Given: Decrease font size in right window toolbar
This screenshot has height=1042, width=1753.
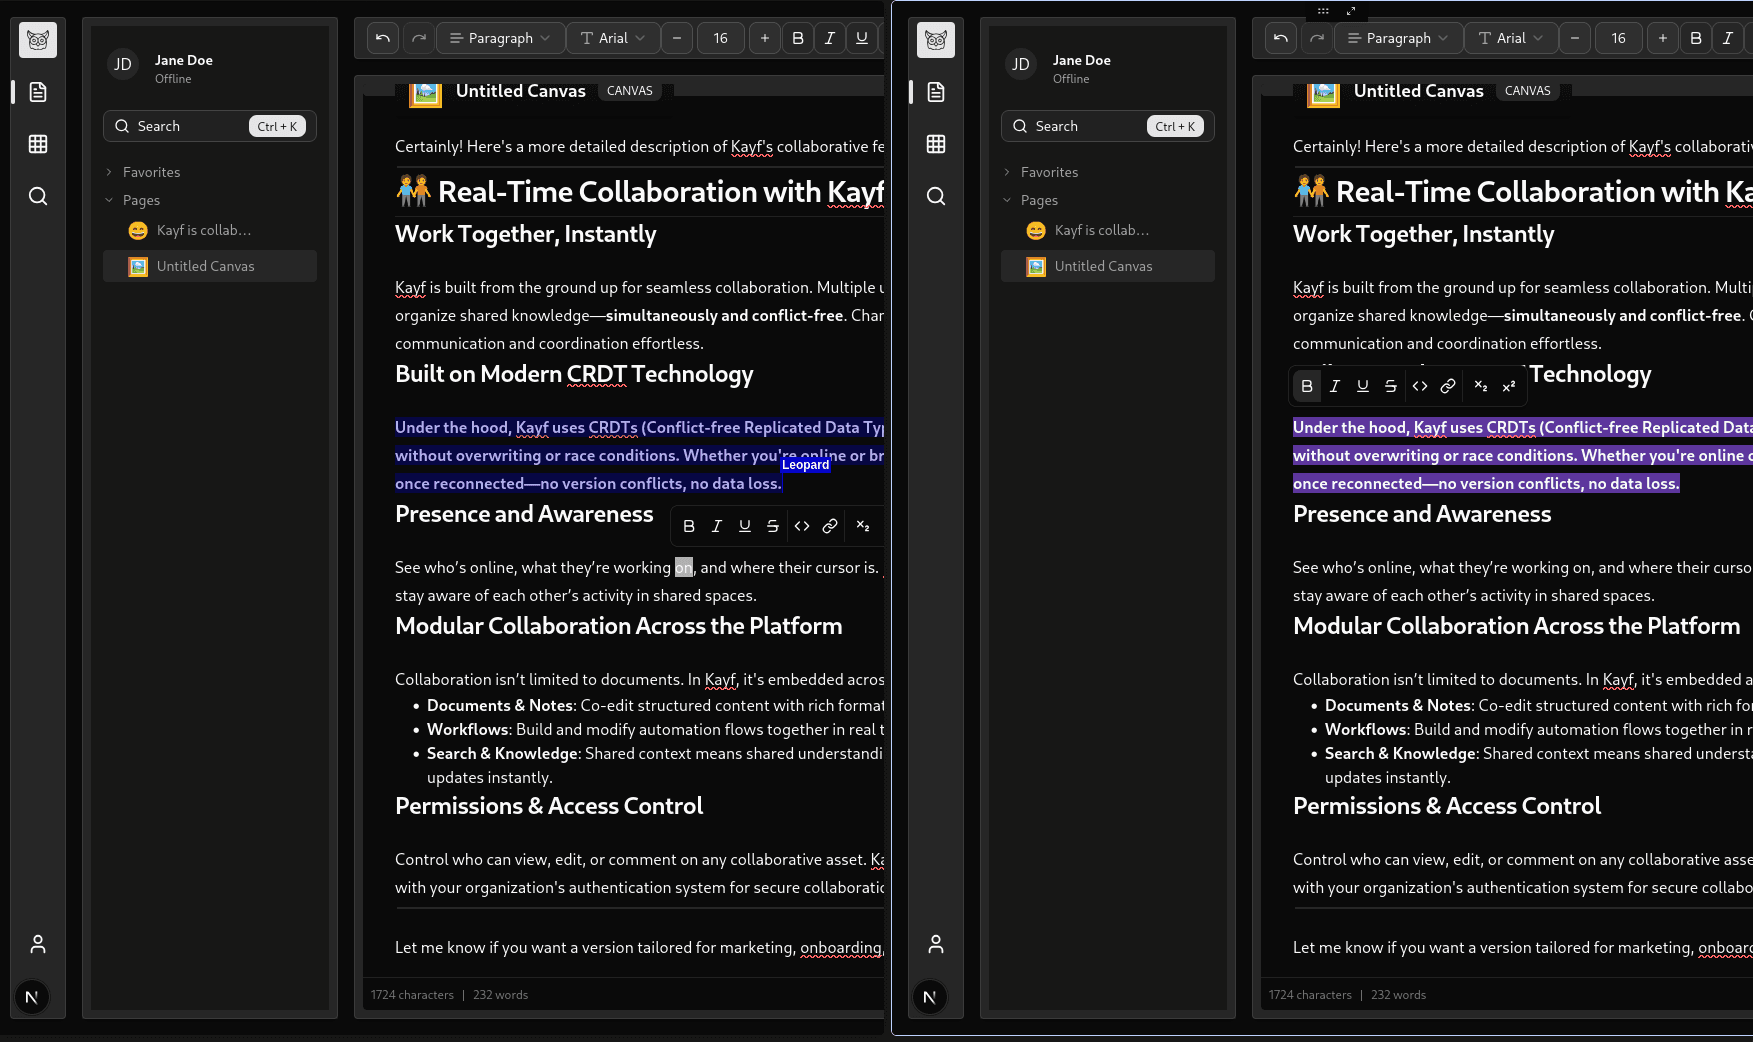Looking at the screenshot, I should (1575, 38).
